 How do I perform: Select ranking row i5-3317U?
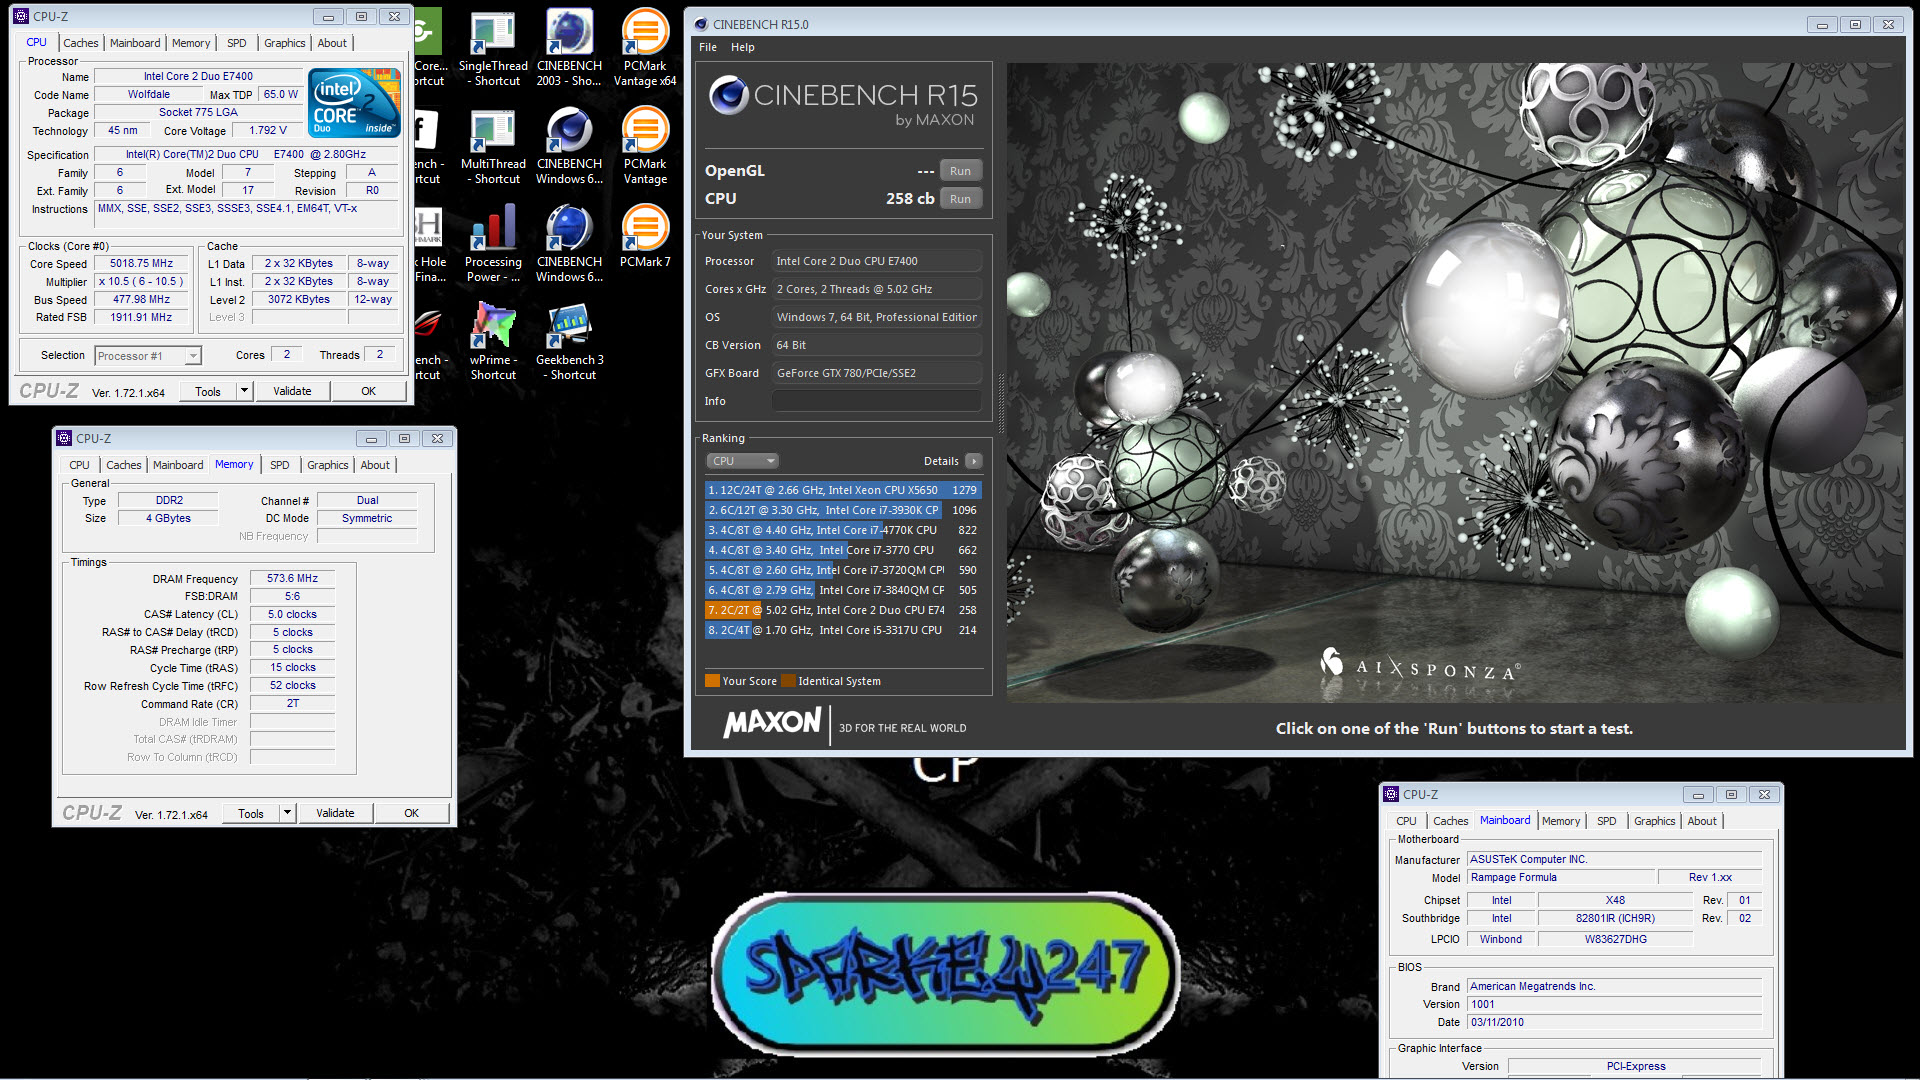click(x=842, y=630)
